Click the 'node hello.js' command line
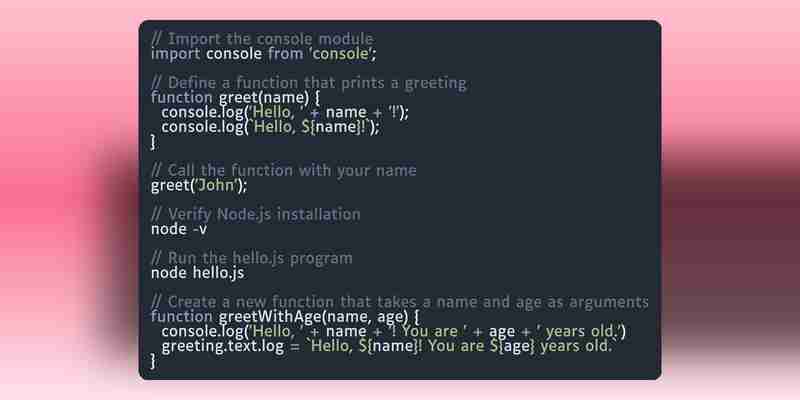 (x=197, y=273)
